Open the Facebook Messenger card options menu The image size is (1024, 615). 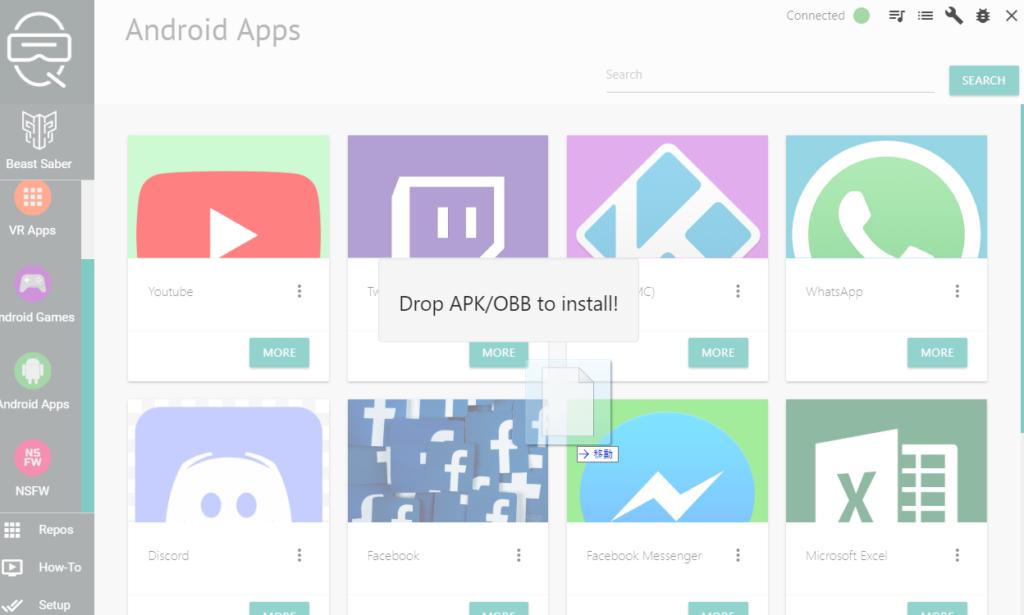tap(738, 556)
